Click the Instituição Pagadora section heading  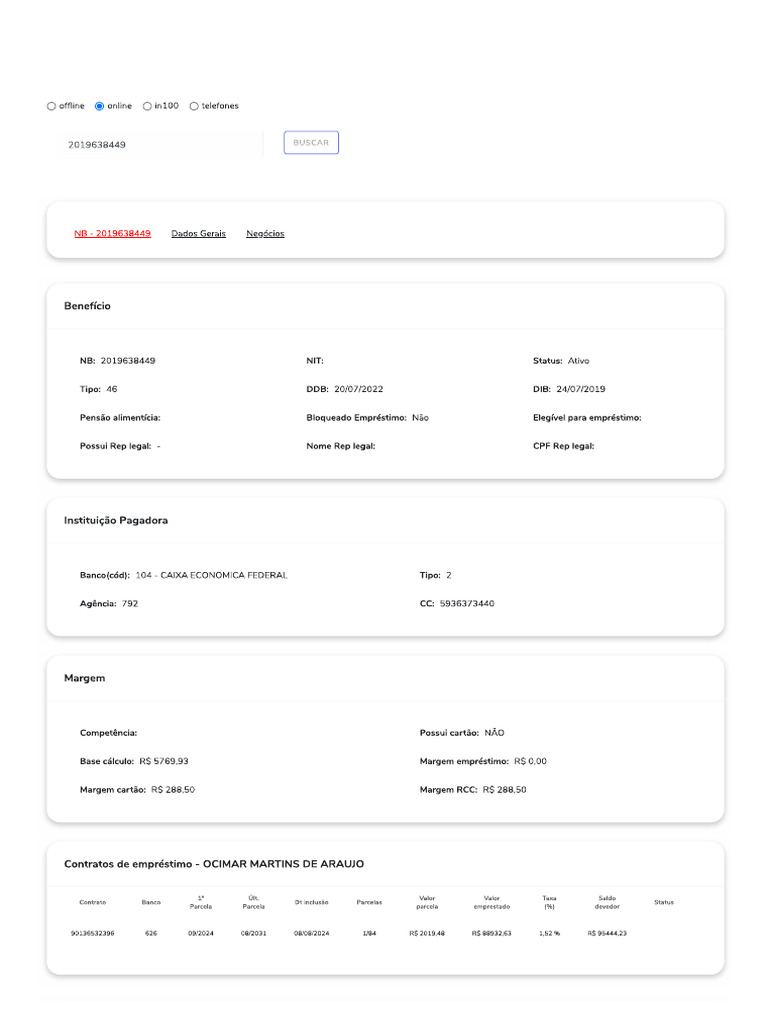(x=116, y=521)
